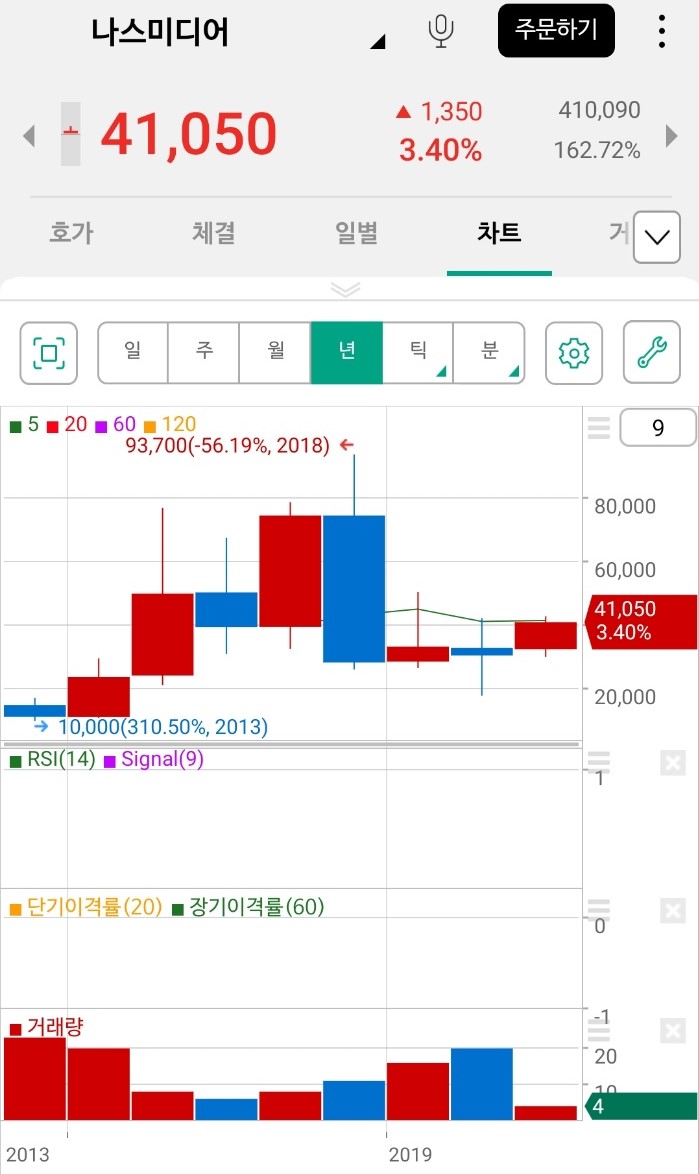The image size is (699, 1174).
Task: Tap the current price 41,050
Action: pyautogui.click(x=189, y=134)
